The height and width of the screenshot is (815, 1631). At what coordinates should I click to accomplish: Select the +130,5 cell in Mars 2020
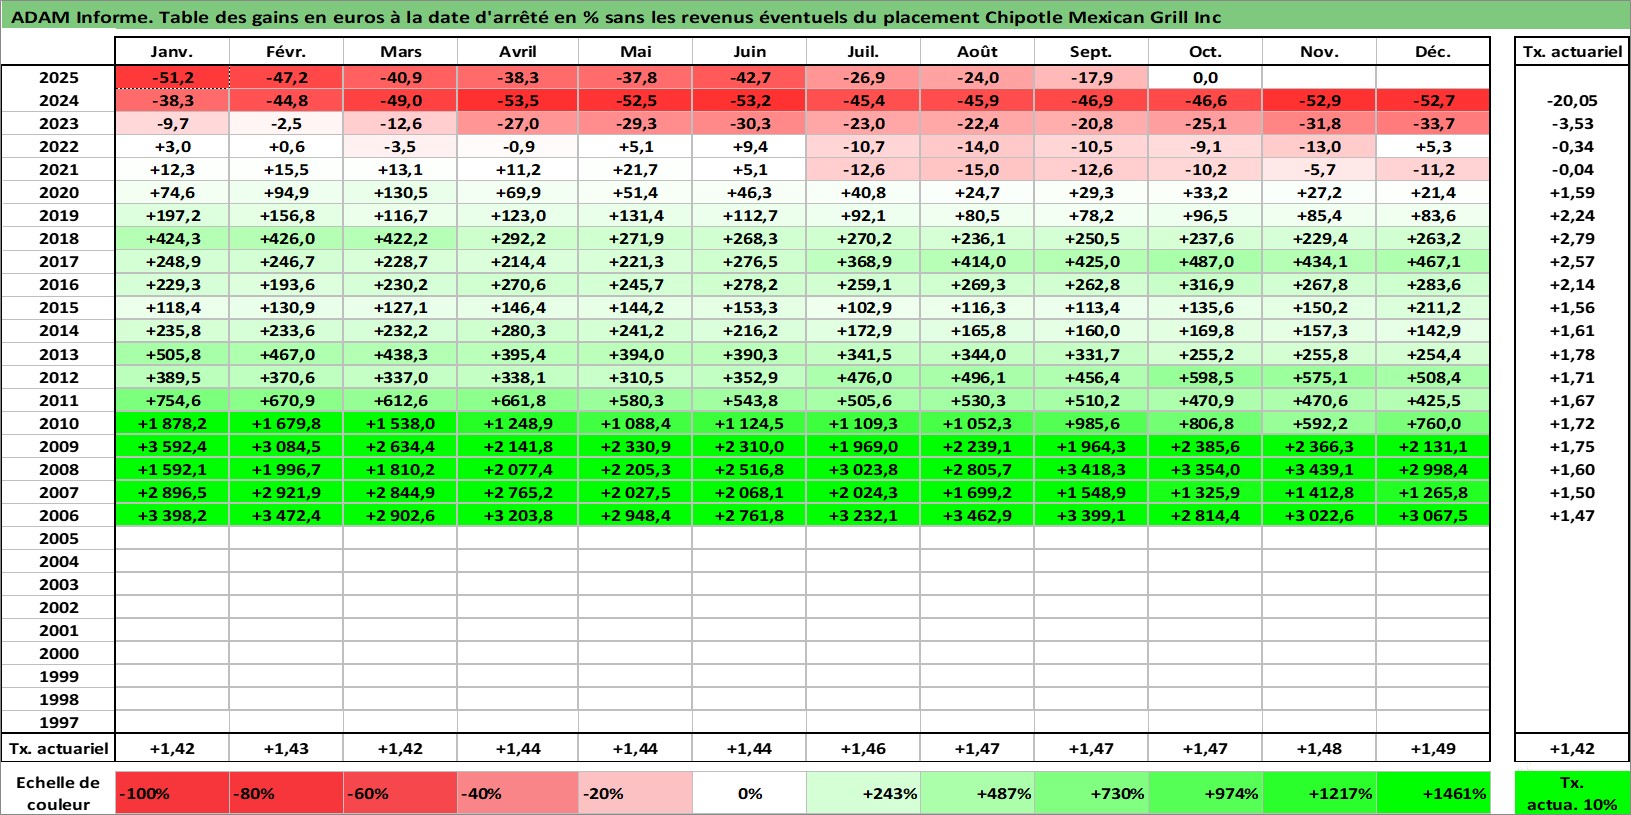tap(400, 192)
